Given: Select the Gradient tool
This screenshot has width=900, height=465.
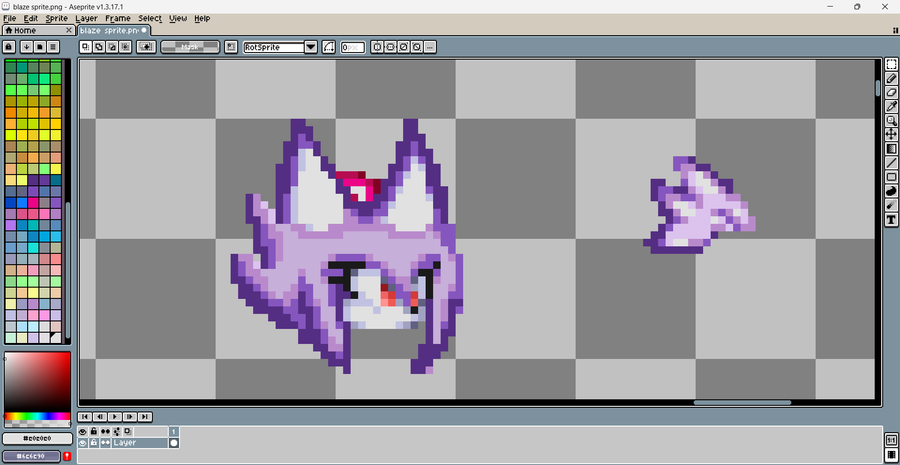Looking at the screenshot, I should point(891,149).
